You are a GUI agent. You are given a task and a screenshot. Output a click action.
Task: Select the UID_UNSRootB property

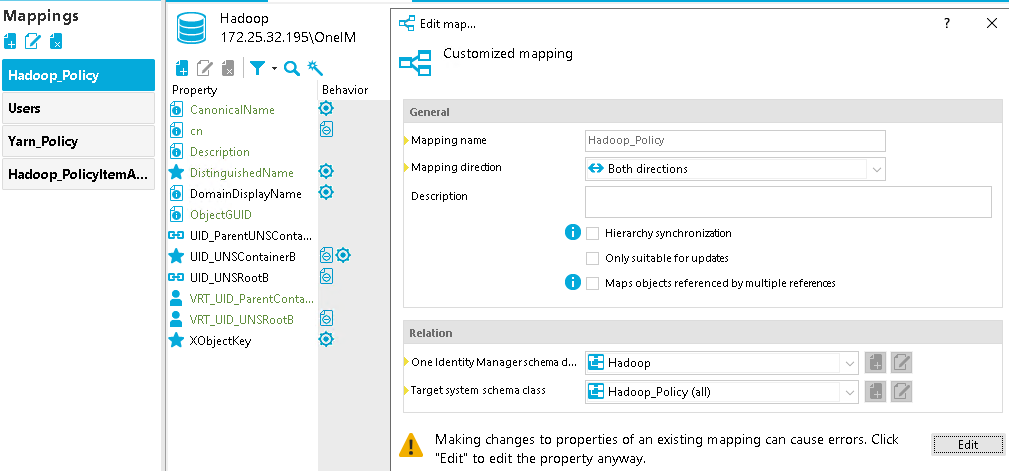[x=229, y=277]
